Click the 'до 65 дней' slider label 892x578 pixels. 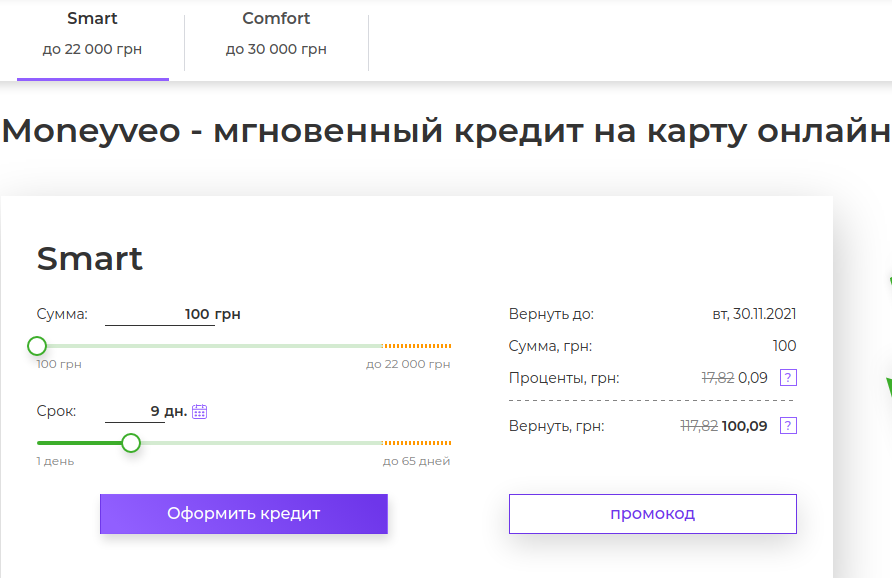[416, 461]
